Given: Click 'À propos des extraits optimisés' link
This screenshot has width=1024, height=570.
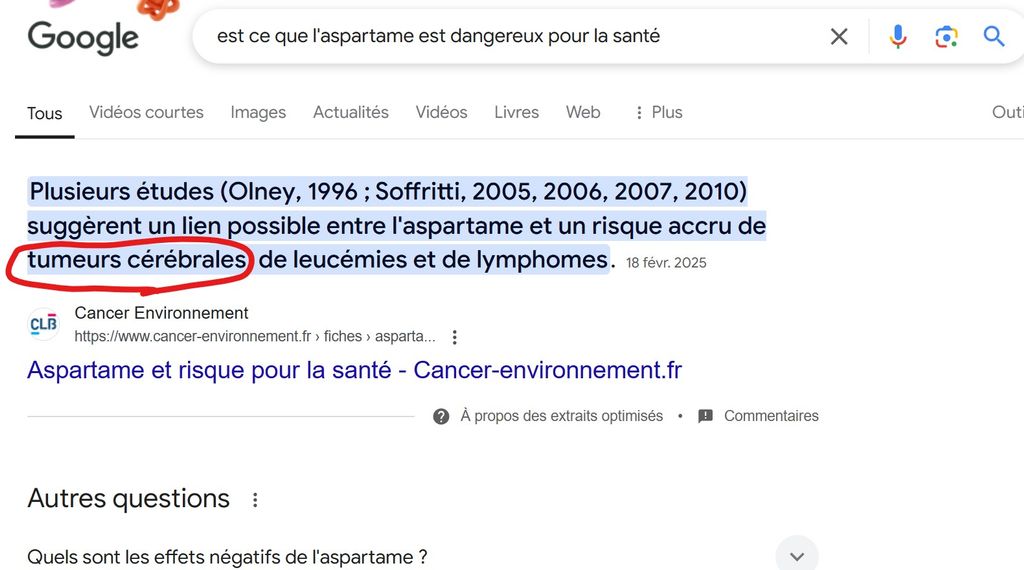Looking at the screenshot, I should (562, 416).
